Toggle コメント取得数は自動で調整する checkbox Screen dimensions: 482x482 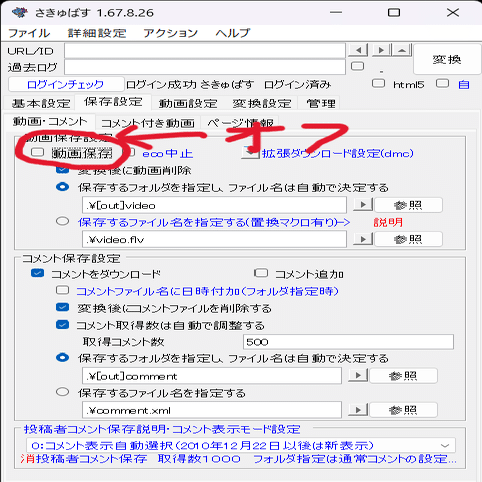point(62,324)
